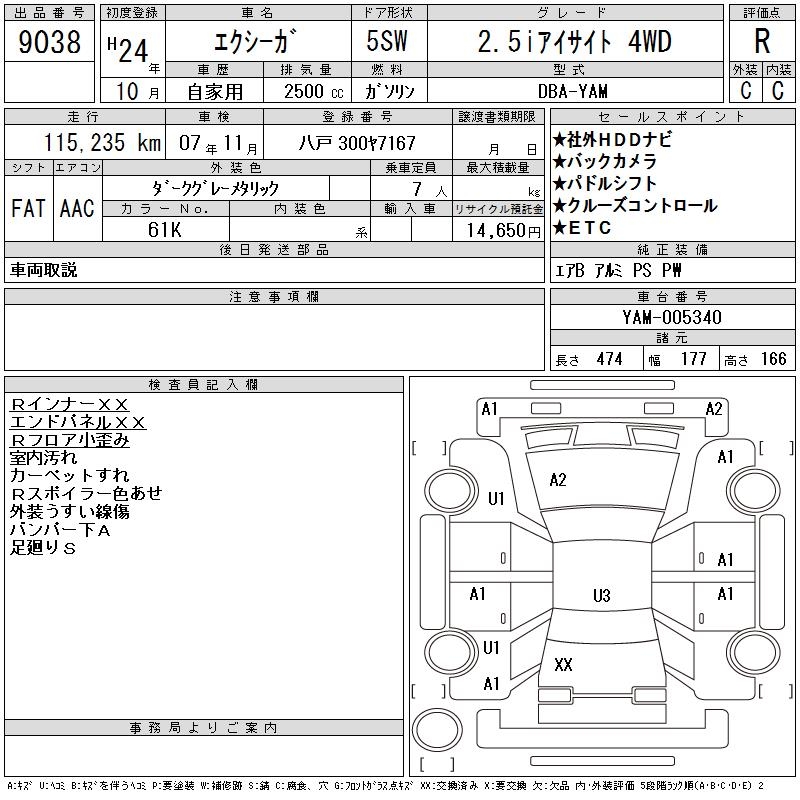This screenshot has width=800, height=800.
Task: Click the 2.5iアイサイト 4WD grade field
Action: coord(574,43)
